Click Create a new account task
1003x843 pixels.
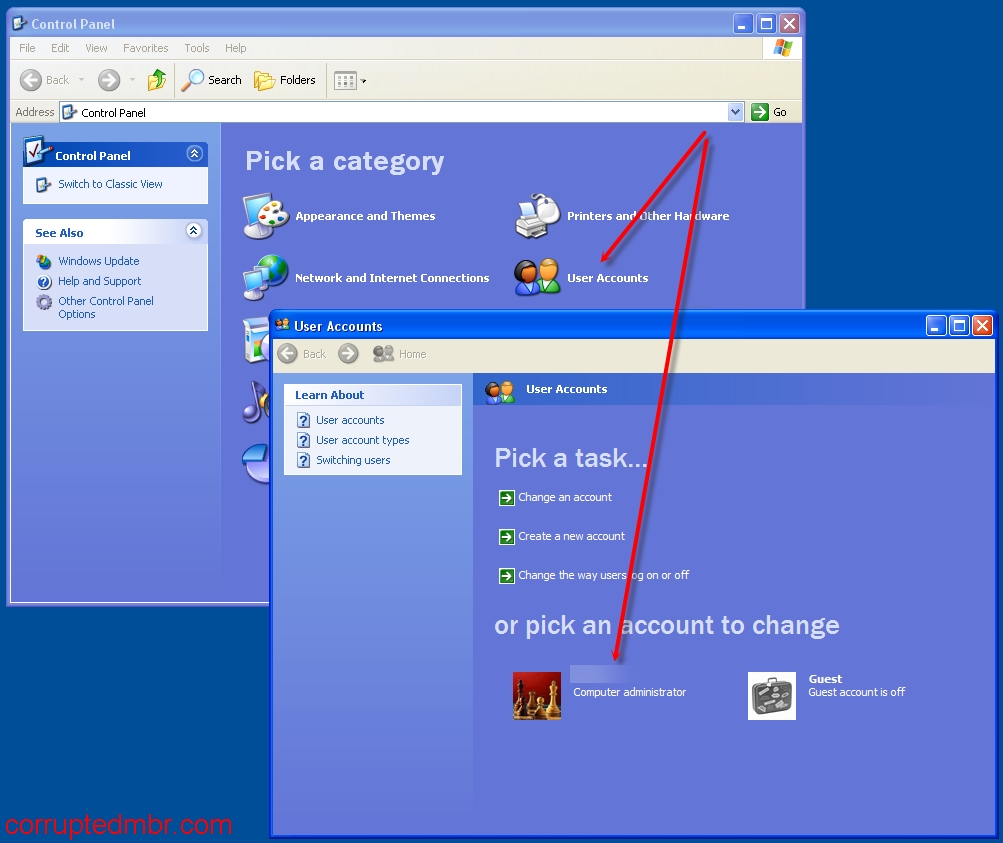[571, 537]
